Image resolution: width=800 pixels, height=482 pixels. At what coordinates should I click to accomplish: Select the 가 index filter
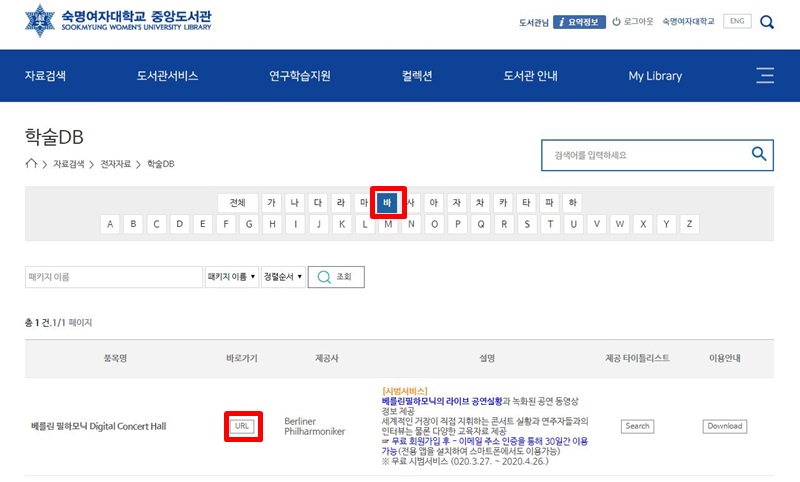pos(271,203)
